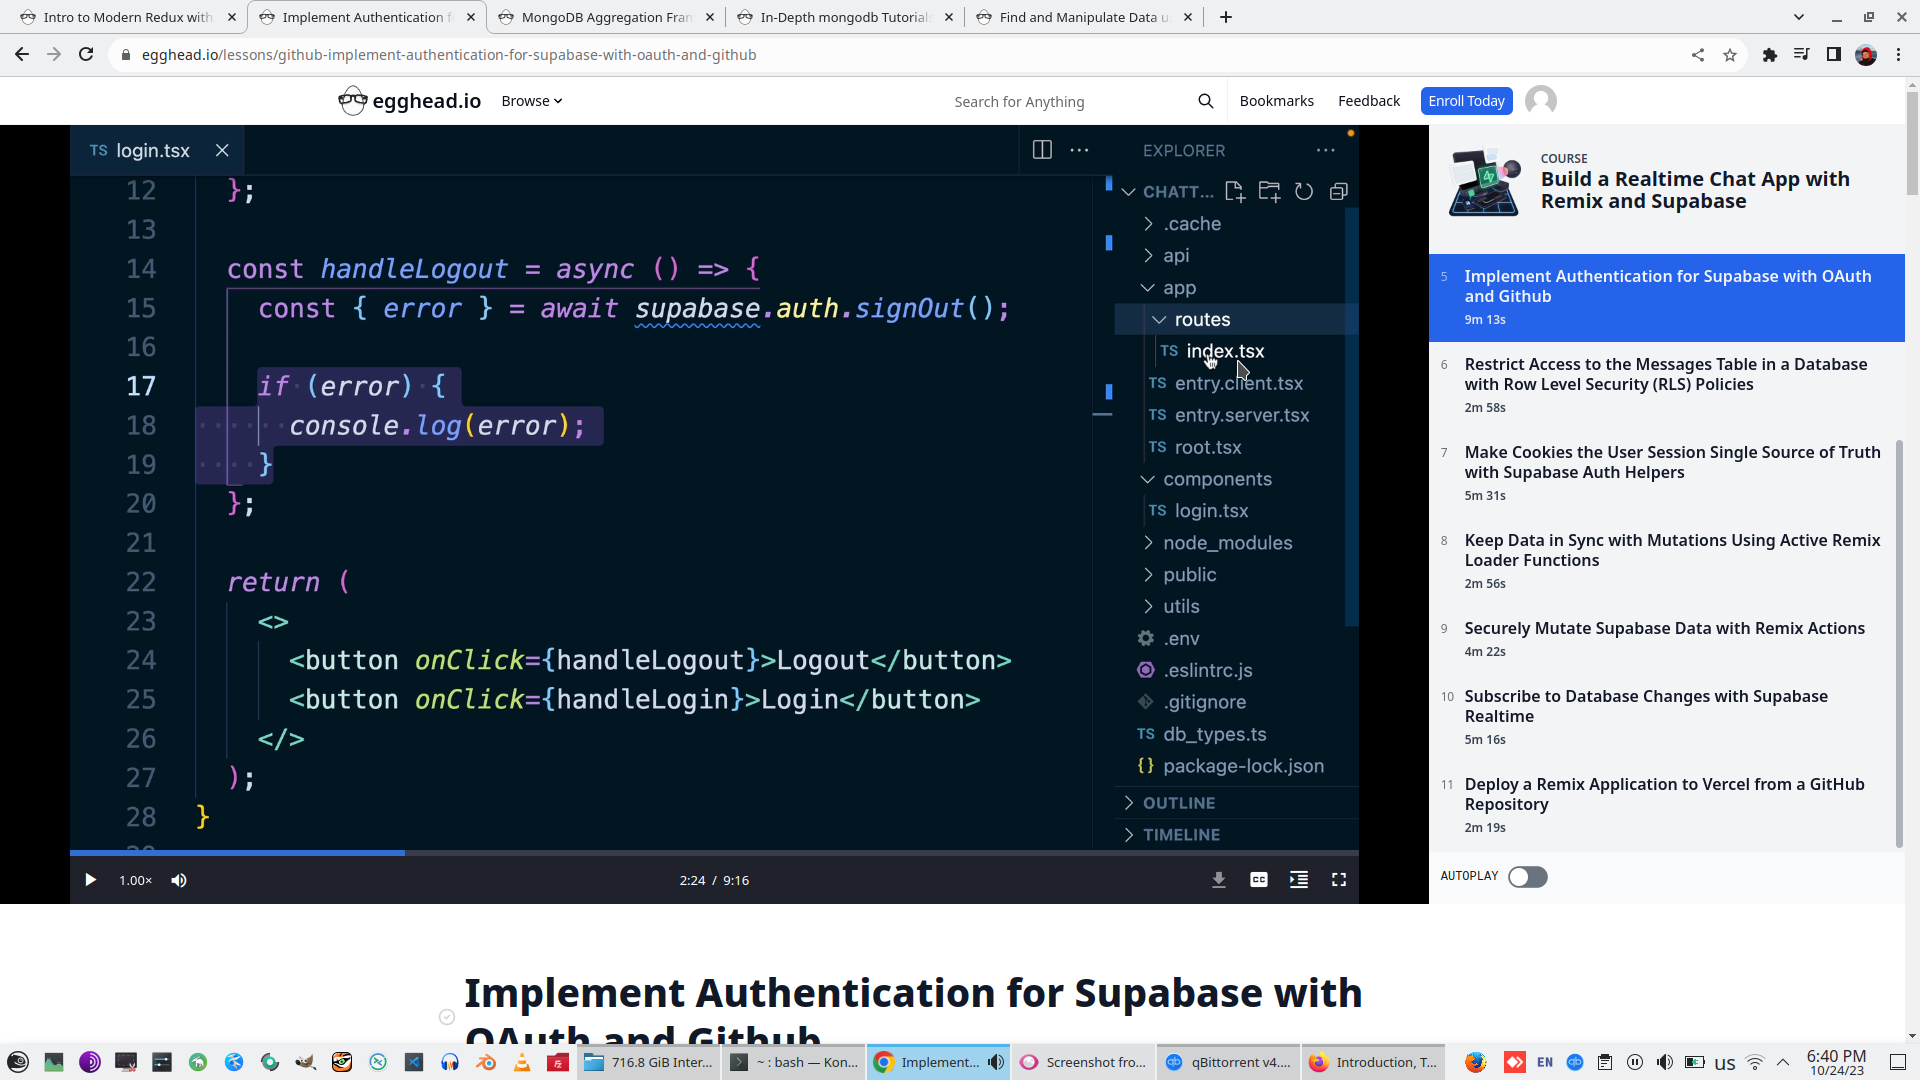Toggle the lesson list sidebar icon
Viewport: 1920px width, 1080px height.
[1298, 880]
